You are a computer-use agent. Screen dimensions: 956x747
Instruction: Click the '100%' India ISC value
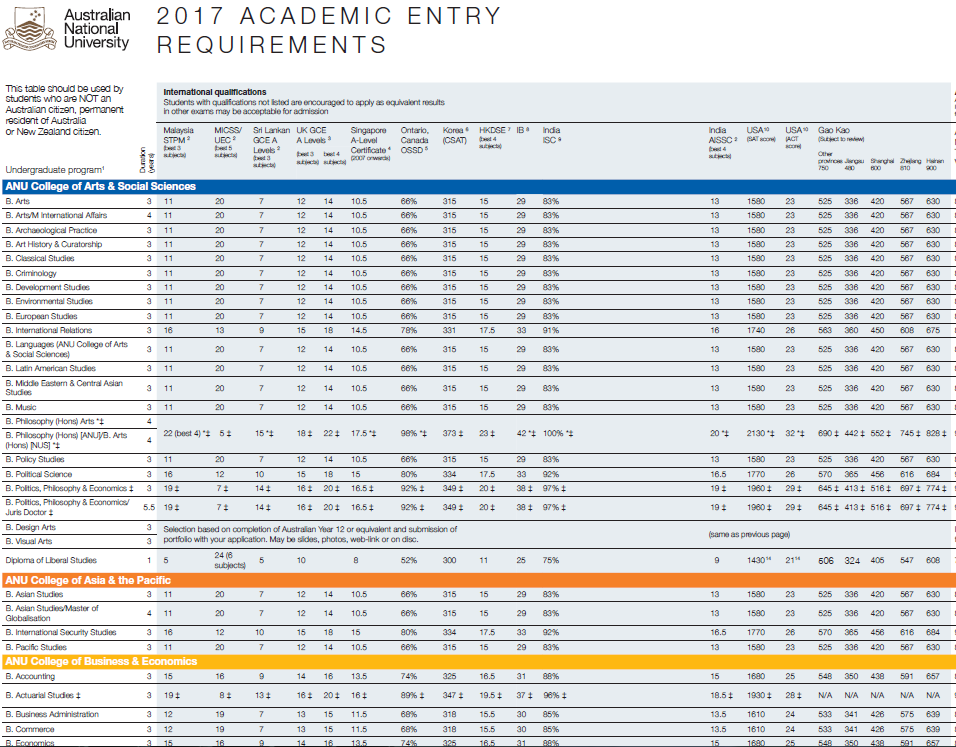pos(558,434)
